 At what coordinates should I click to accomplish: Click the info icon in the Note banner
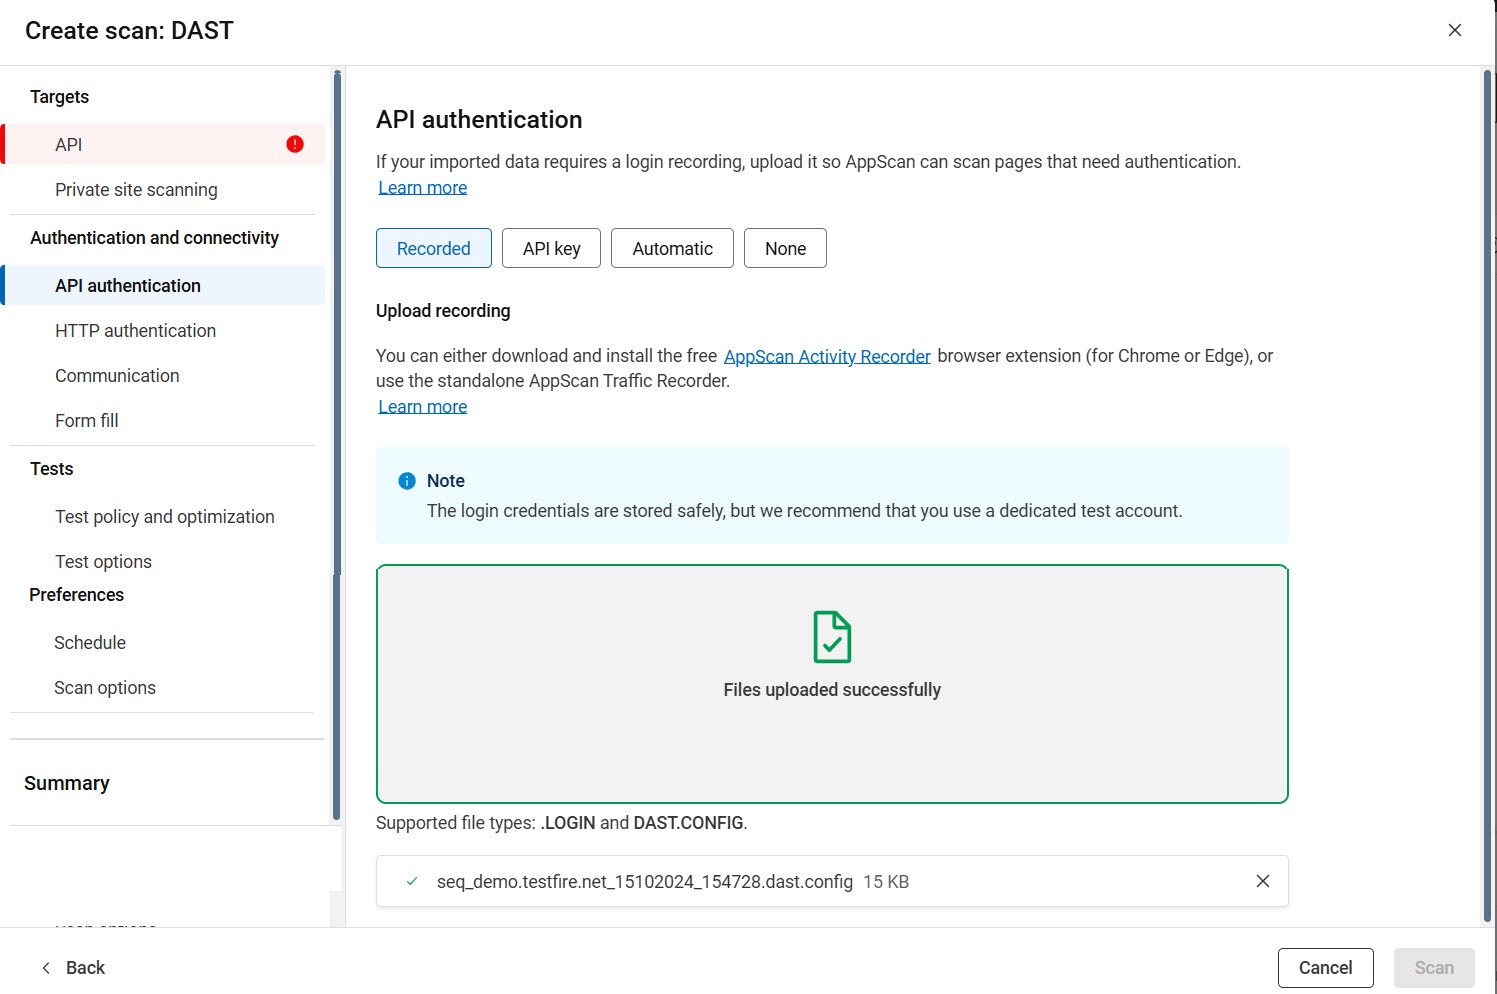point(406,480)
